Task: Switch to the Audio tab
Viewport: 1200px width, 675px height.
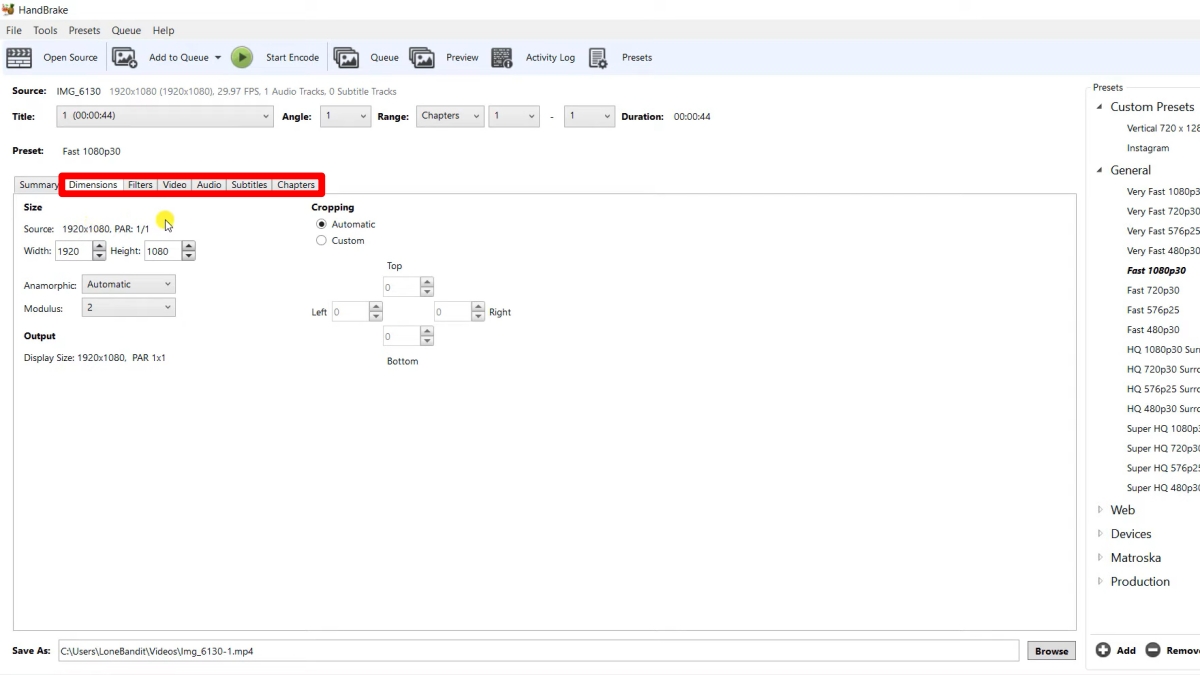Action: click(x=209, y=185)
